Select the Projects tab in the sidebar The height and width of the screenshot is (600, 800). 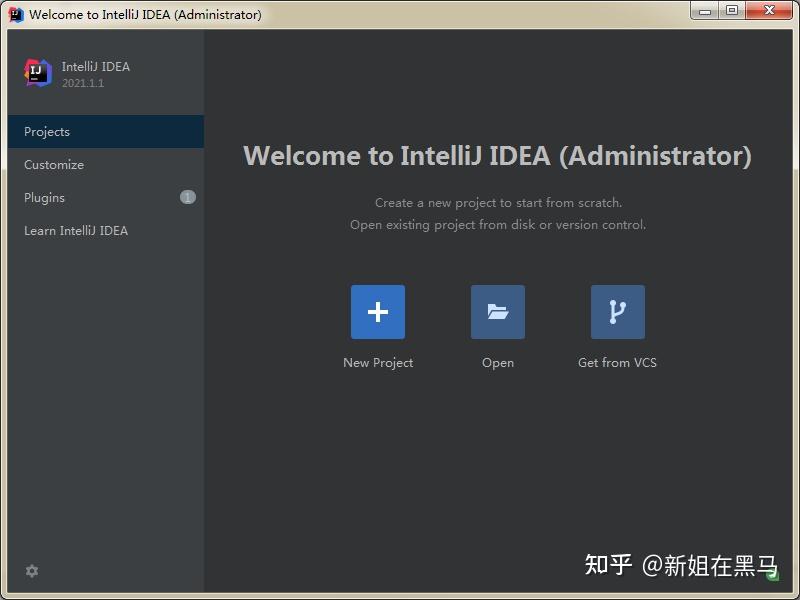tap(47, 131)
